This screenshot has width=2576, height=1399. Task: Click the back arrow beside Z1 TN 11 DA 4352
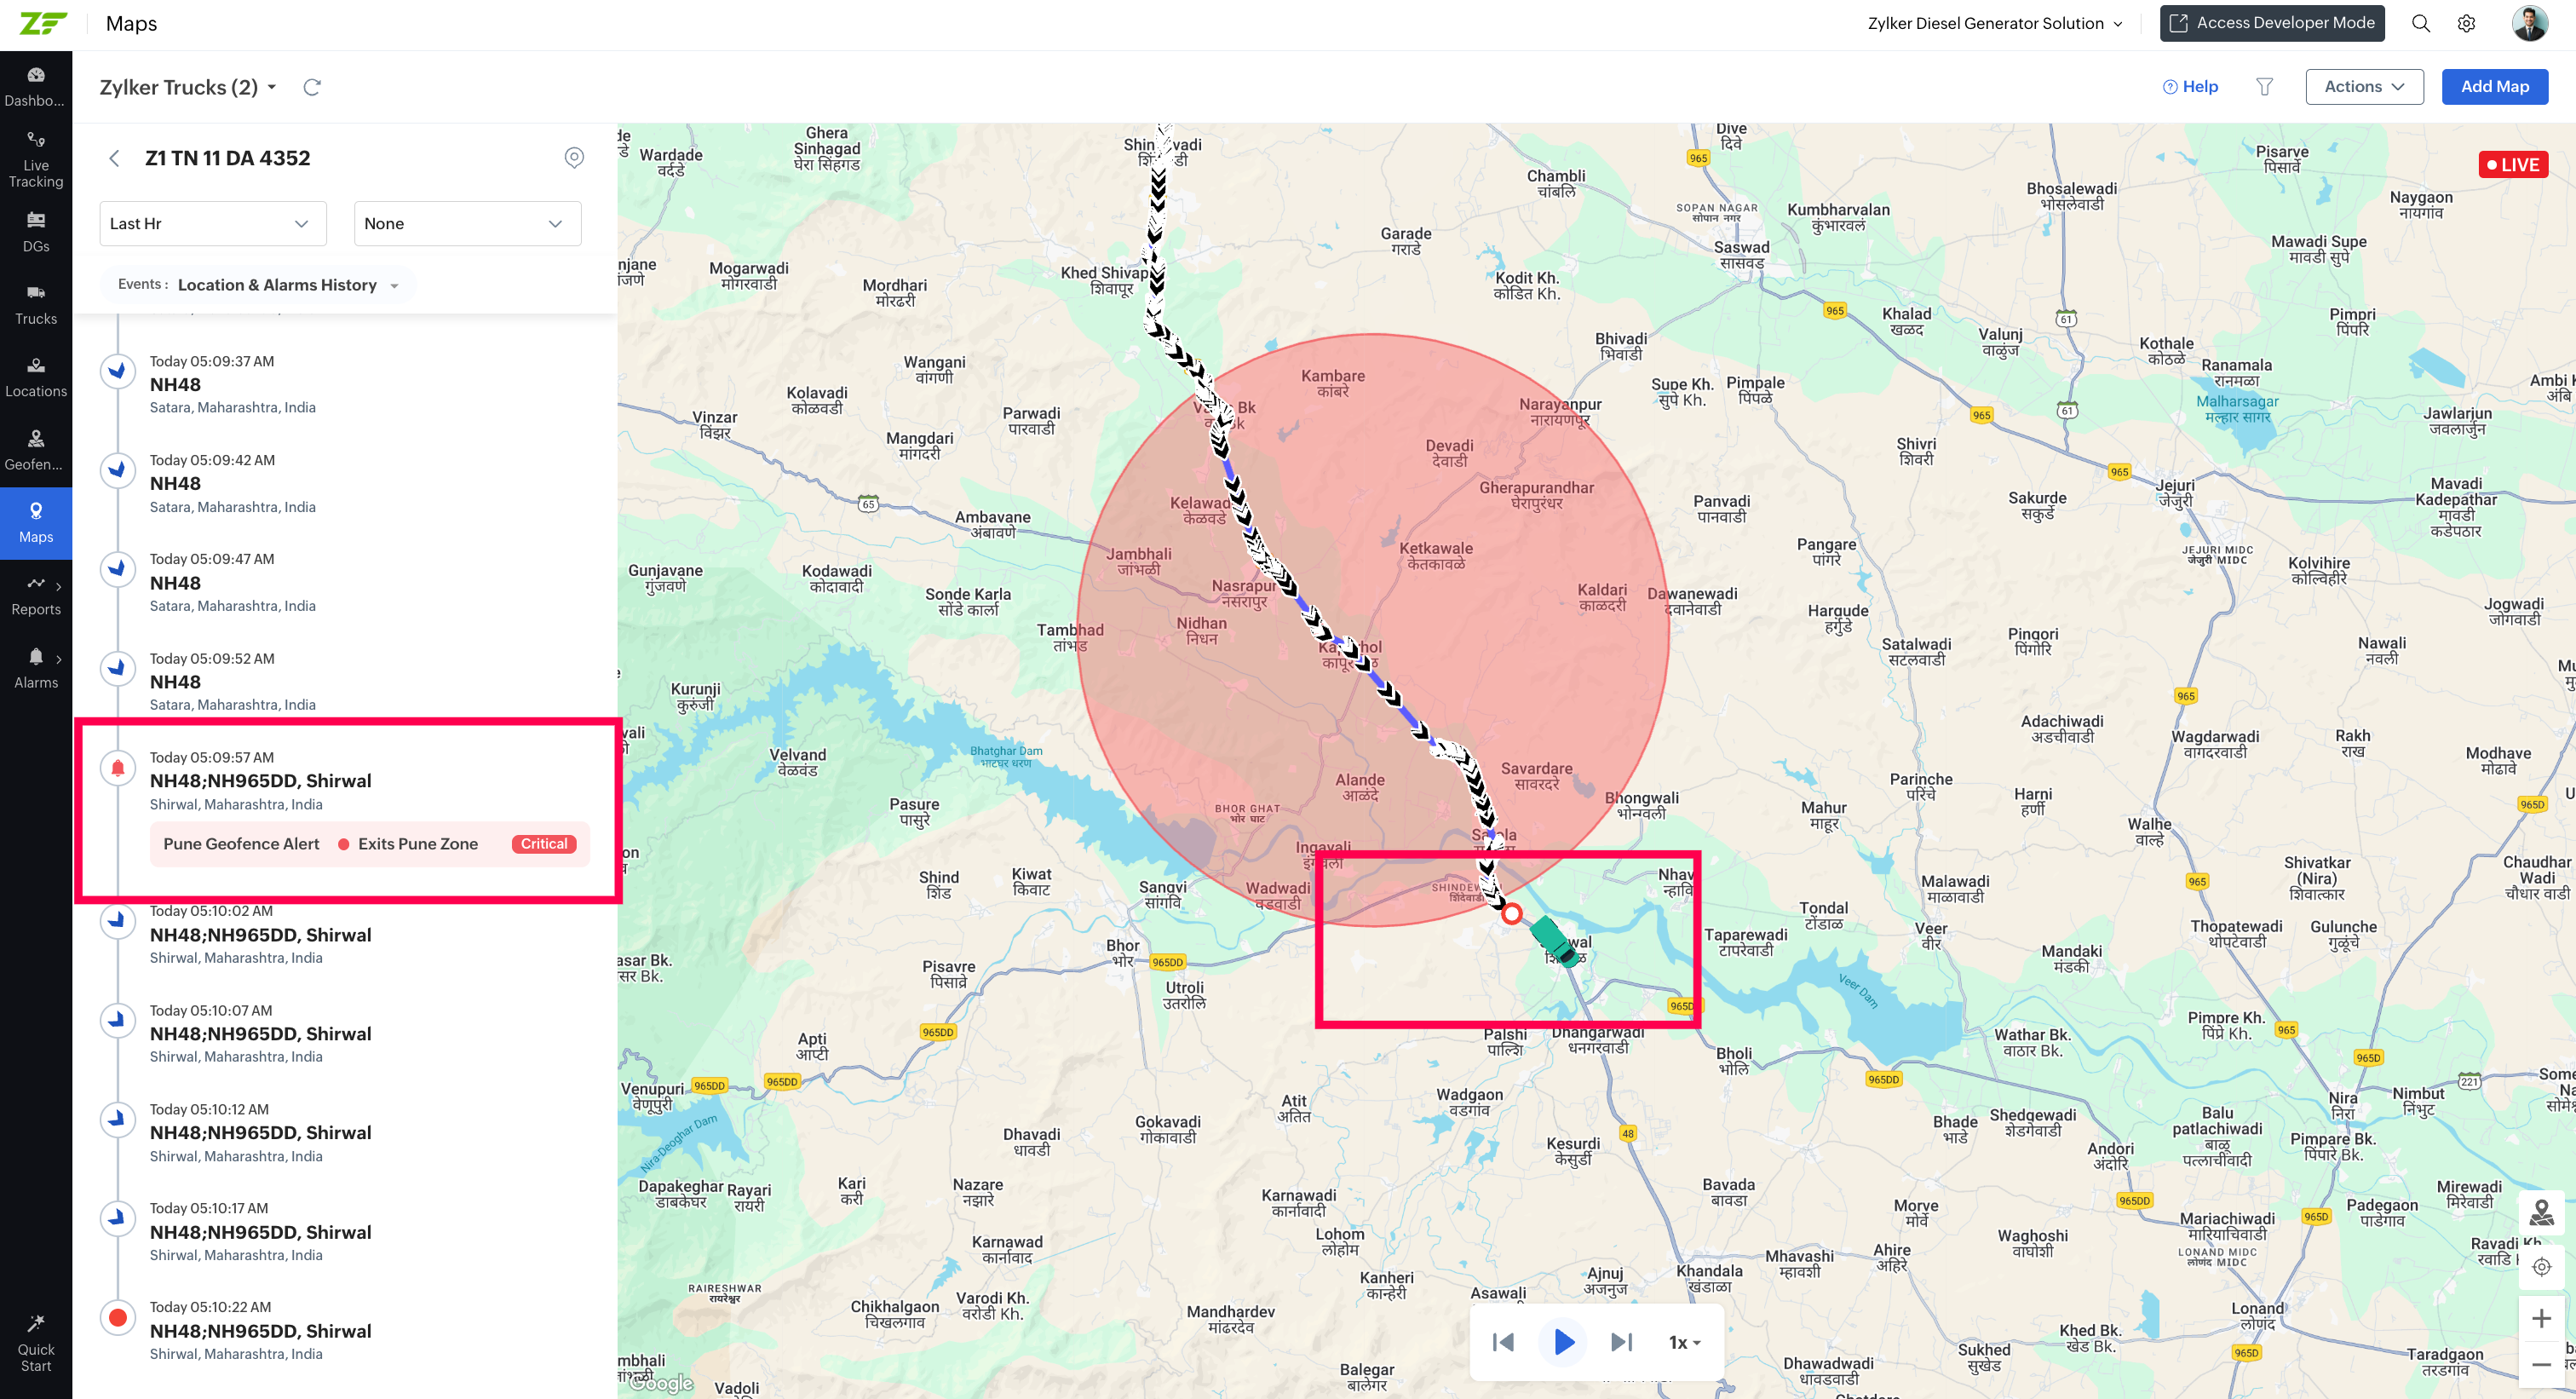click(115, 158)
